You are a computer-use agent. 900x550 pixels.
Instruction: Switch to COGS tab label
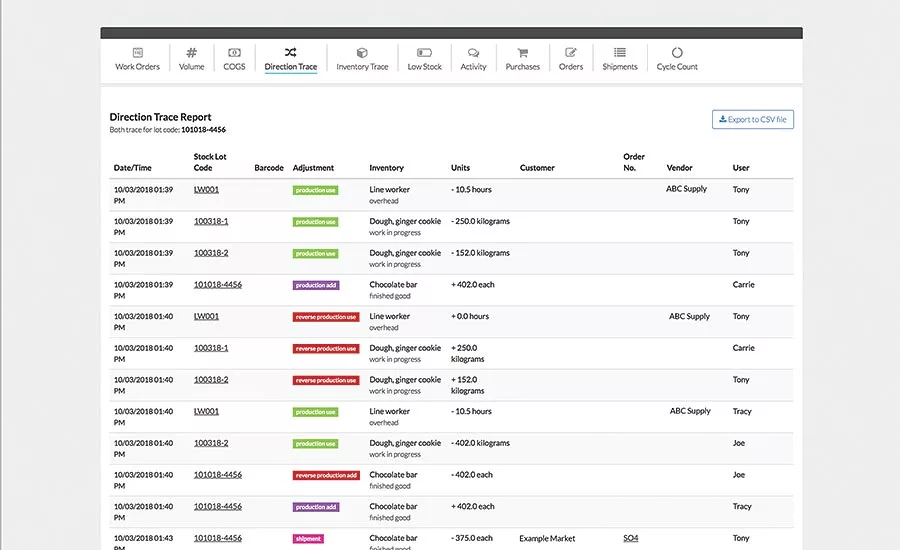pos(234,67)
